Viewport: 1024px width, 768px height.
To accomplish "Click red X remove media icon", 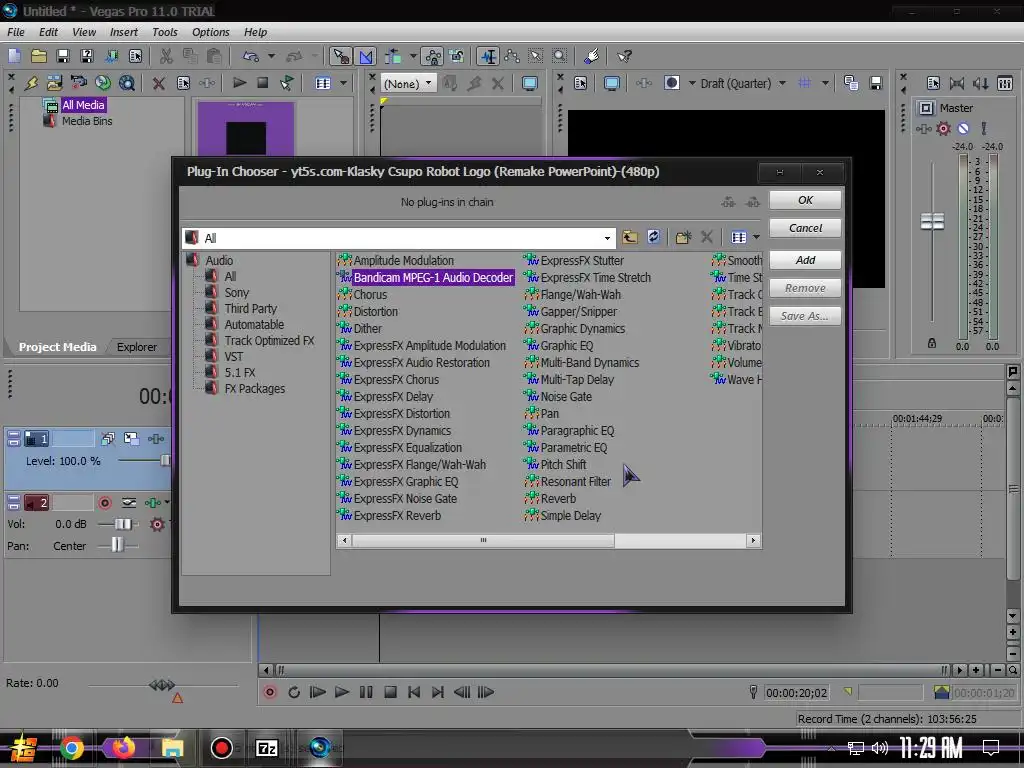I will pos(158,83).
